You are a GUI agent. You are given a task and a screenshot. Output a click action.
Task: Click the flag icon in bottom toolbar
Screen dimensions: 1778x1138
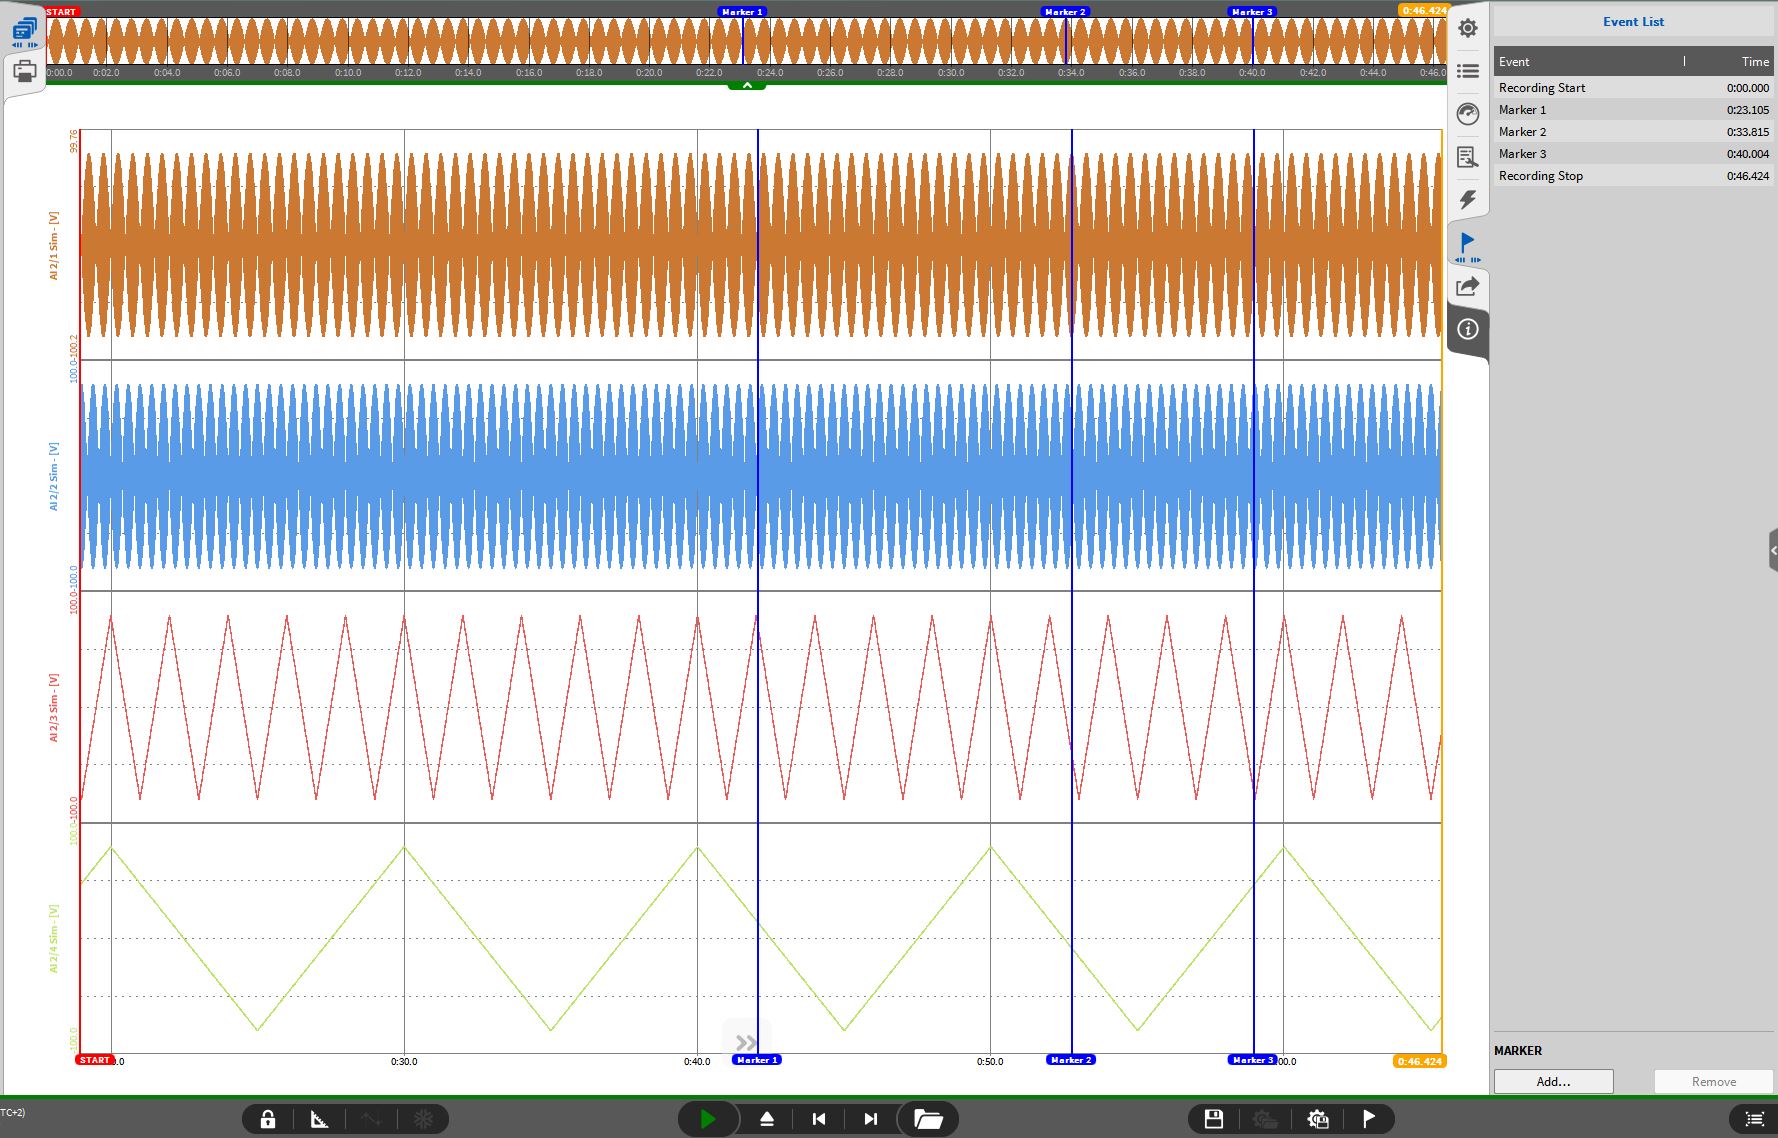point(1369,1119)
